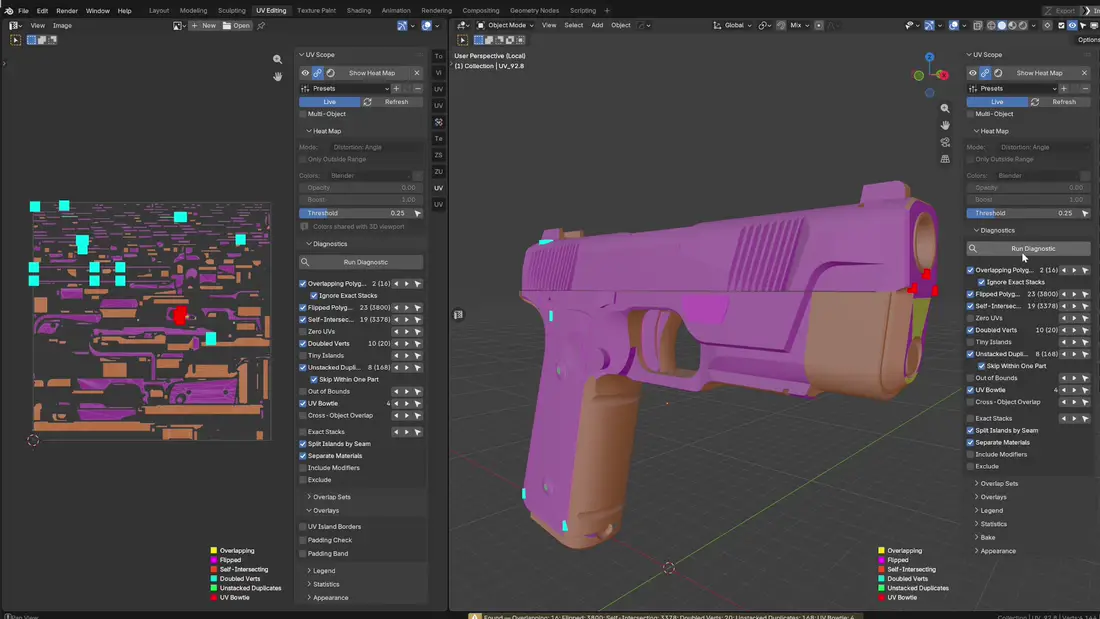Viewport: 1100px width, 619px height.
Task: Click Show Heat Map in 3D viewport panel
Action: [x=1040, y=73]
